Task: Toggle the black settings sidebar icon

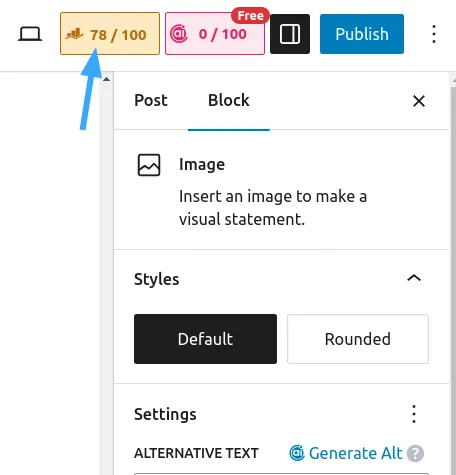Action: [x=290, y=34]
